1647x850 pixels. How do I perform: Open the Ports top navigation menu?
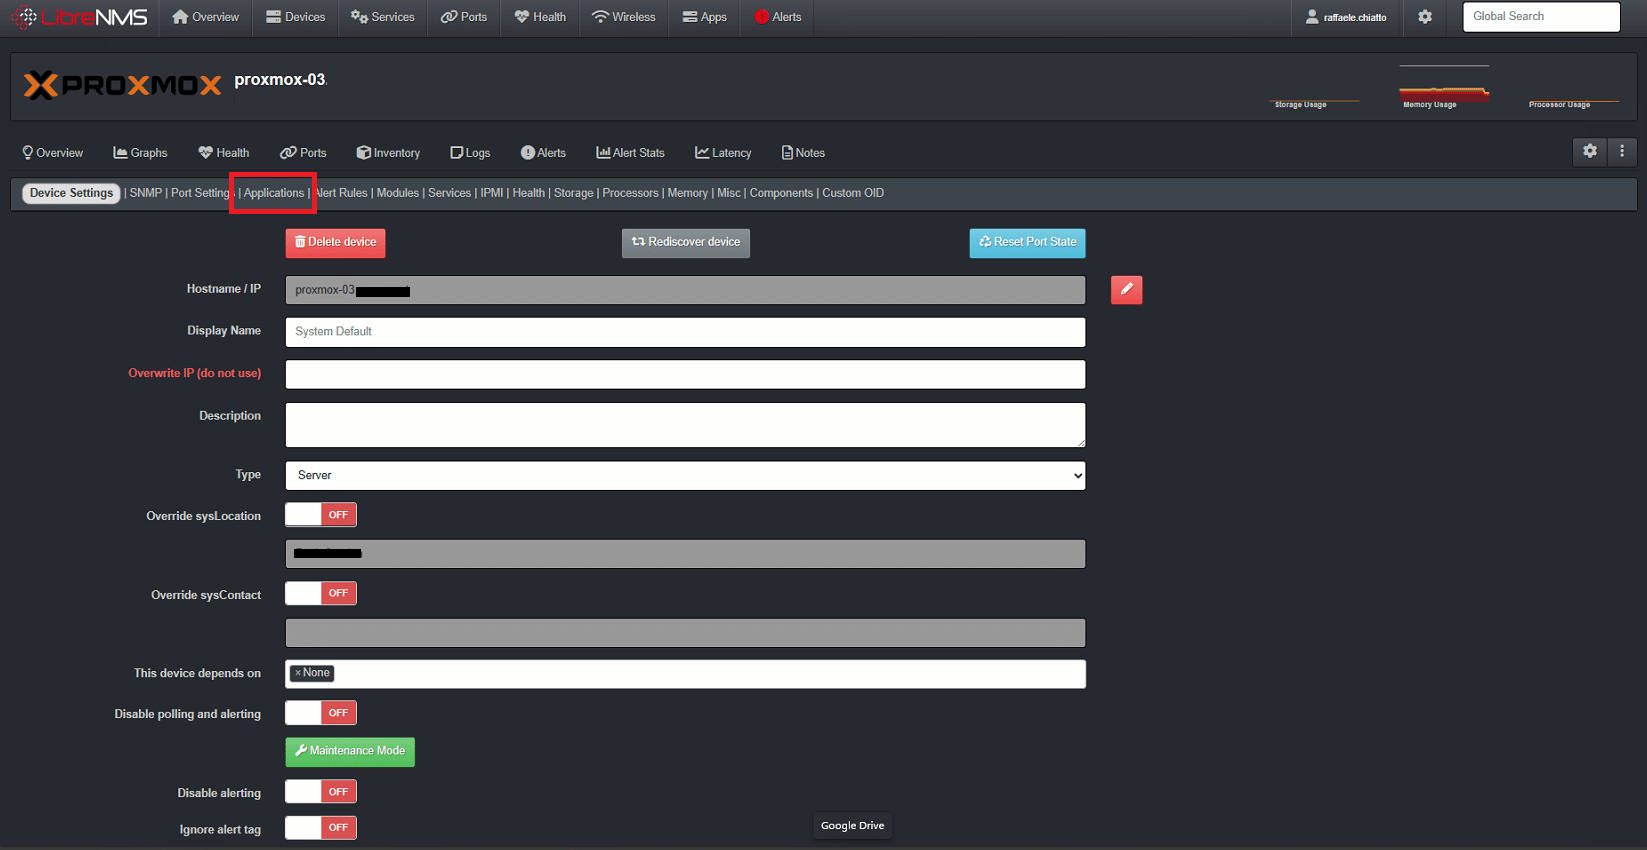click(465, 17)
